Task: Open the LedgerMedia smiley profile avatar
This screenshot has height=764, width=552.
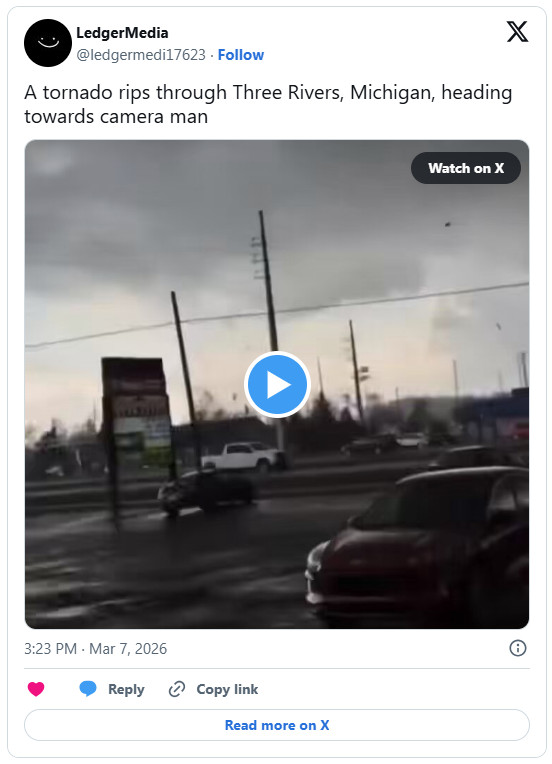Action: 48,43
